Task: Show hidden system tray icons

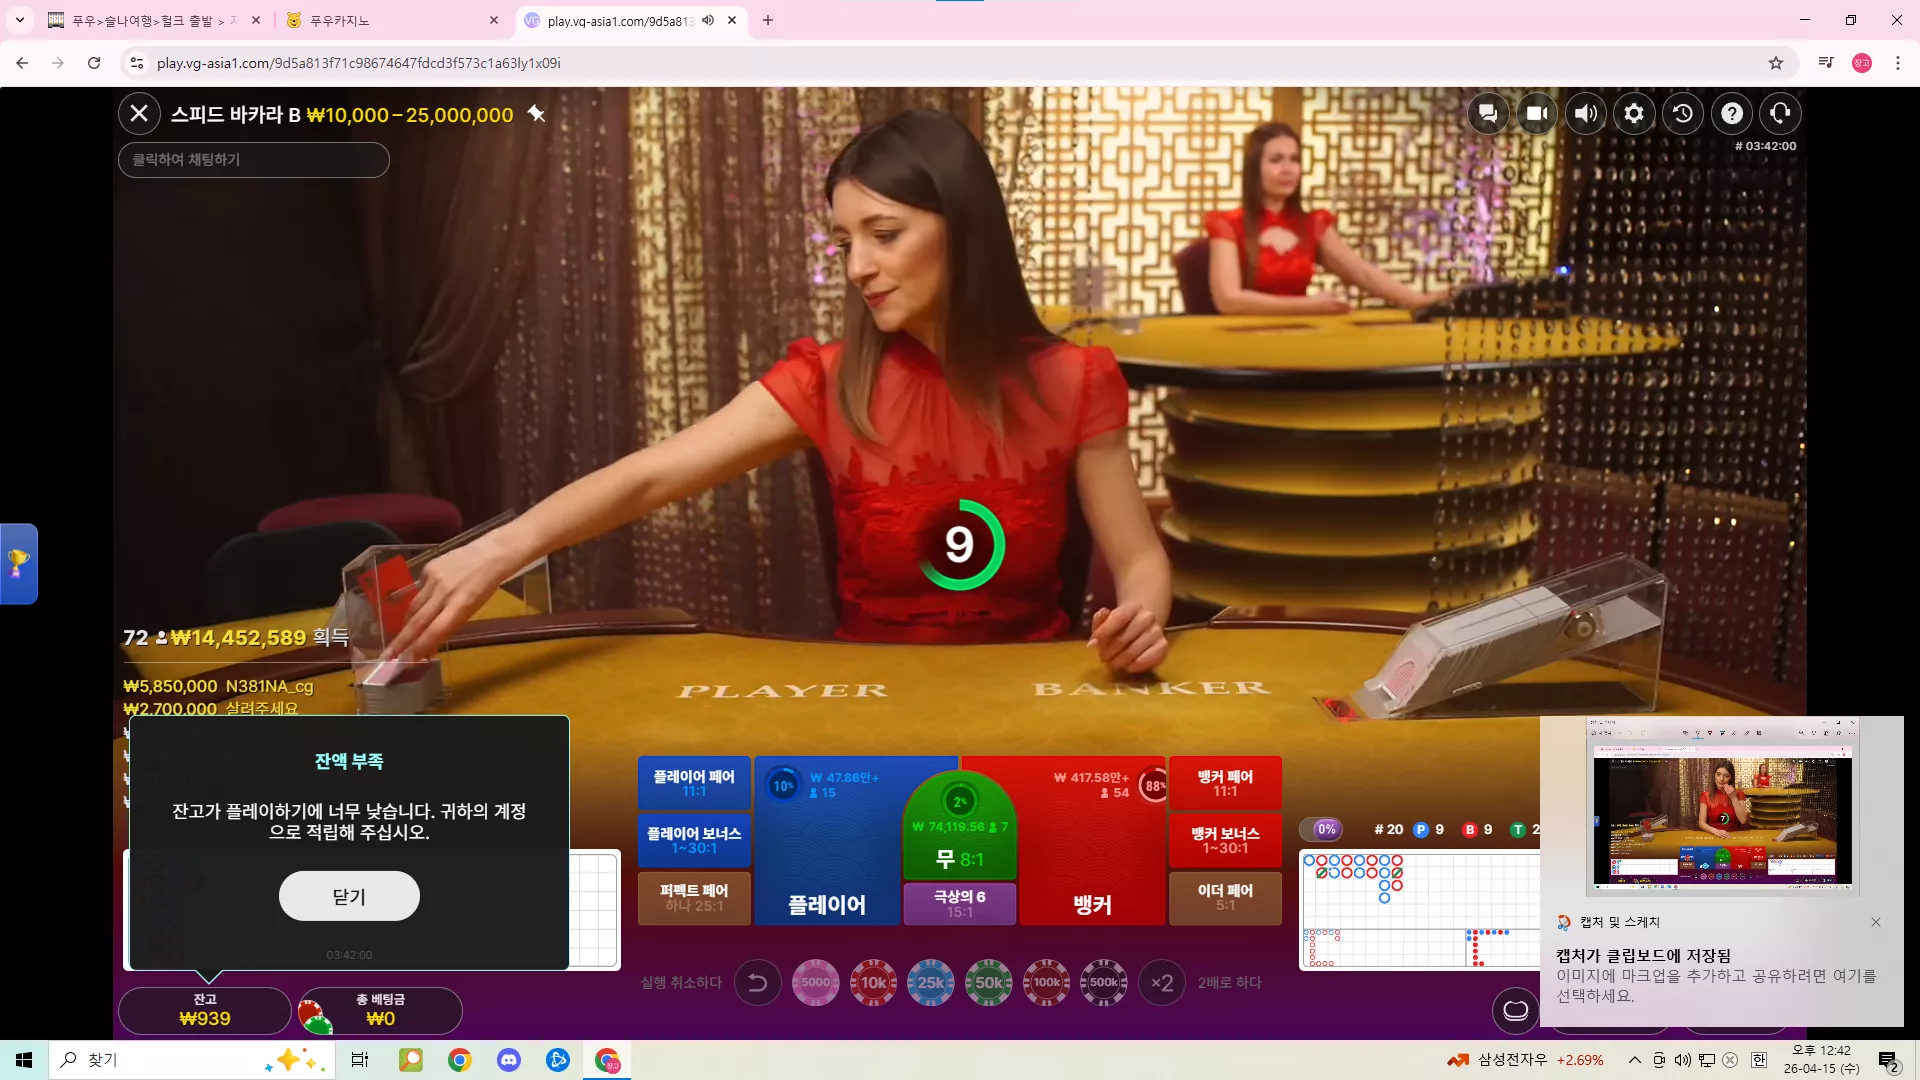Action: [x=1634, y=1060]
